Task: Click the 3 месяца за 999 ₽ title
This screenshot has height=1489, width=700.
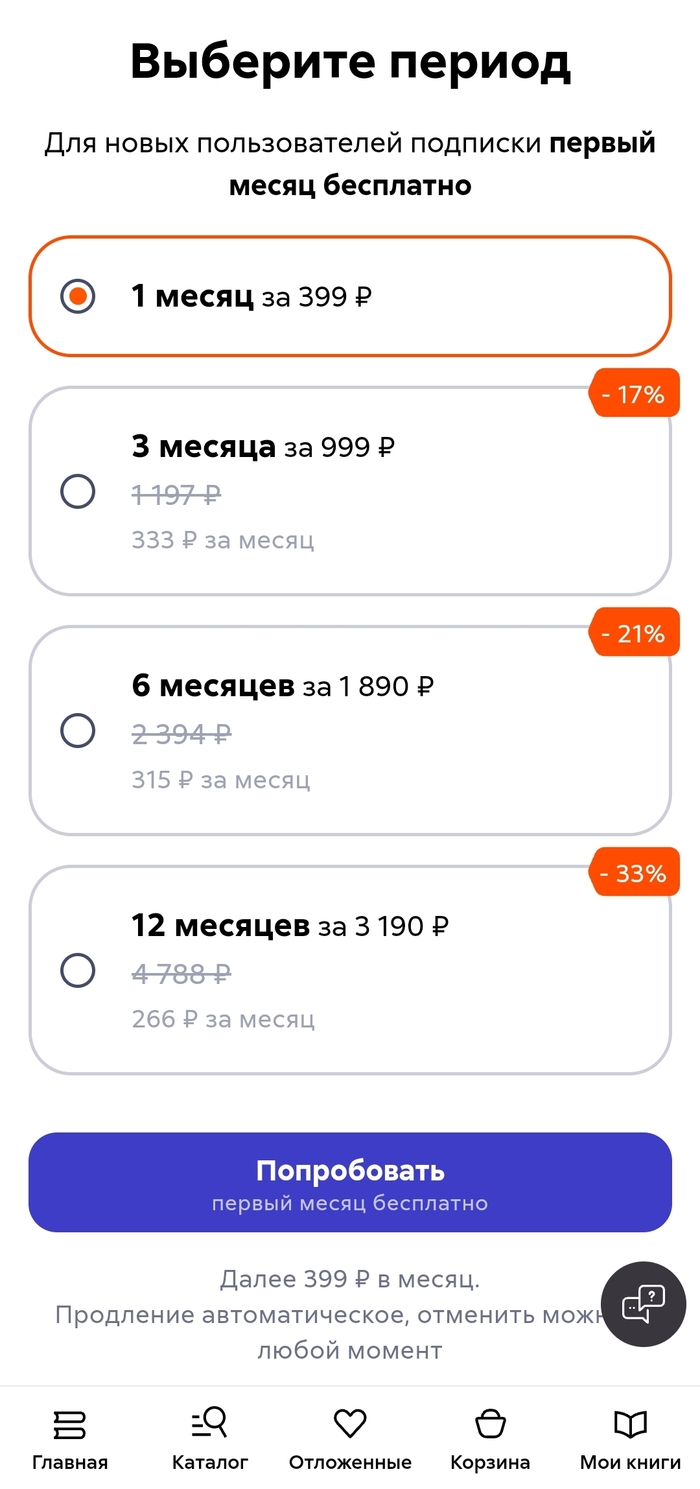Action: click(263, 447)
